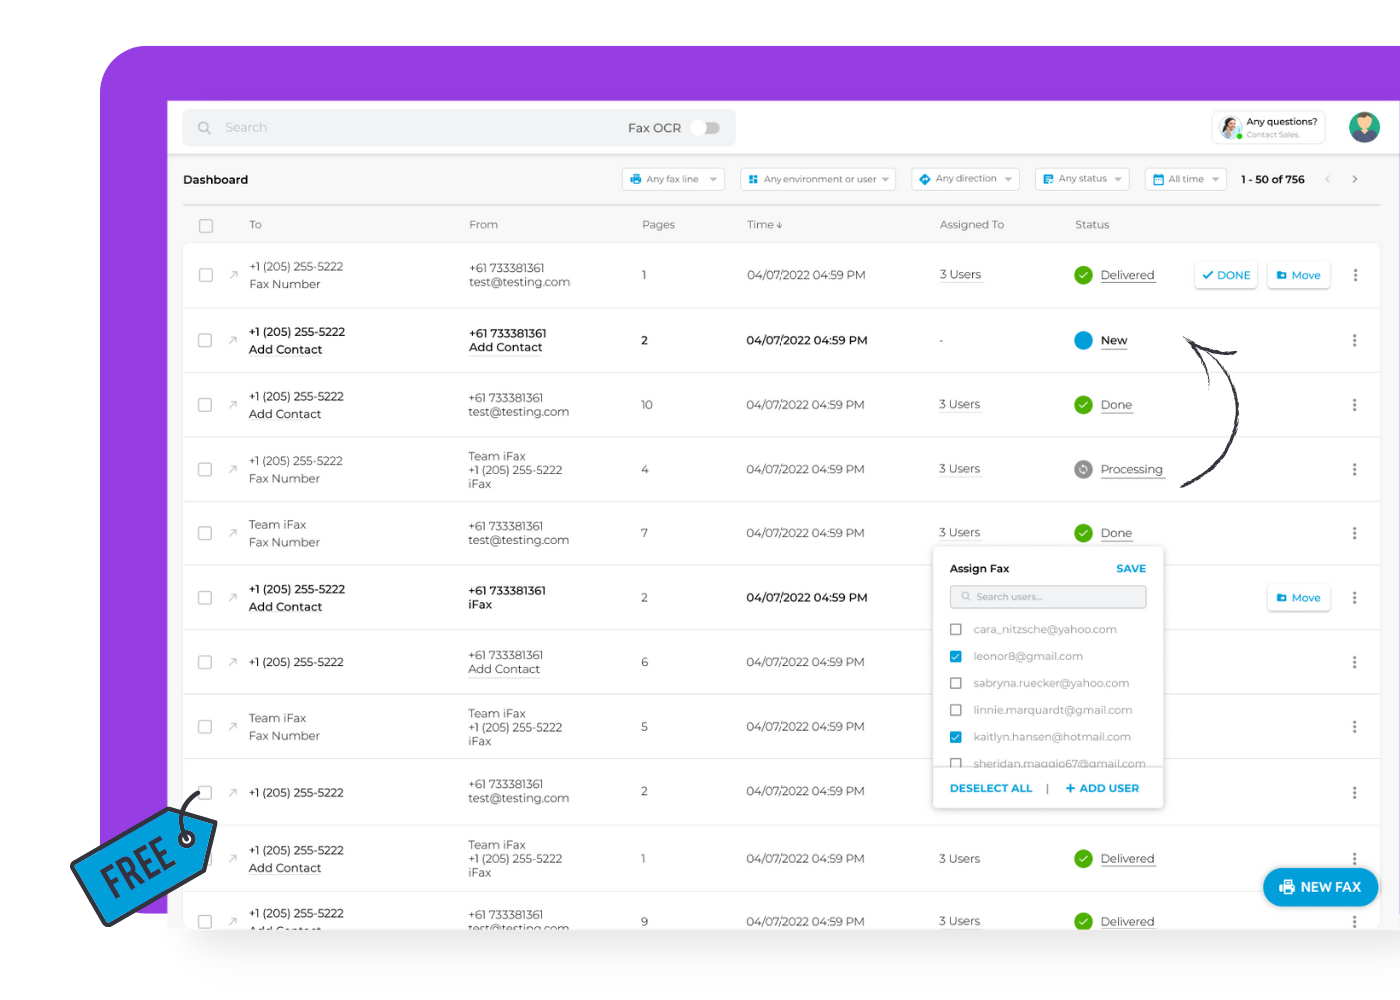
Task: Click Move next to the DONE button
Action: pyautogui.click(x=1299, y=275)
